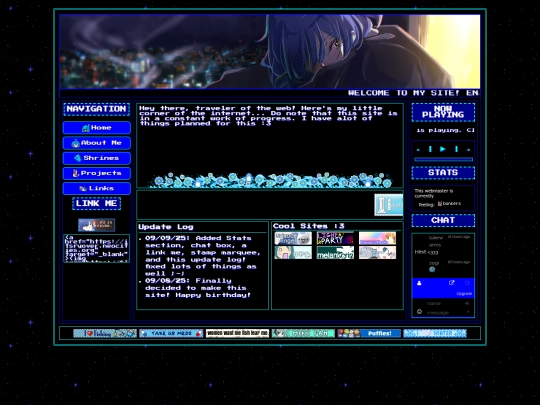Click the NOW PLAYING header label

pos(443,112)
